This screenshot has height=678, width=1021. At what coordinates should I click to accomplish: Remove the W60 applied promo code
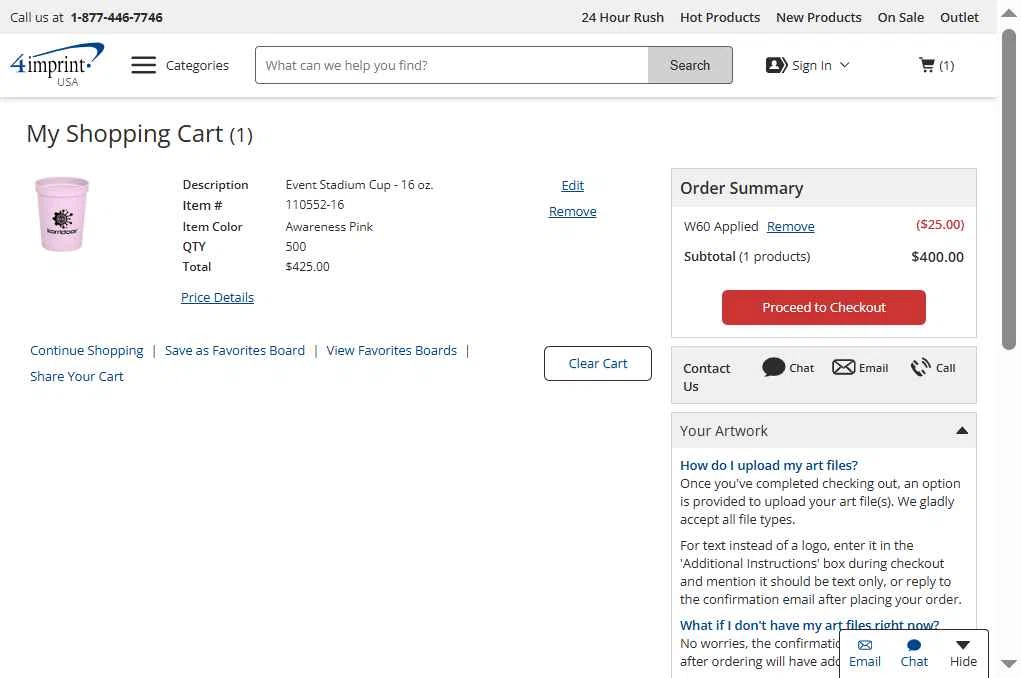coord(790,227)
